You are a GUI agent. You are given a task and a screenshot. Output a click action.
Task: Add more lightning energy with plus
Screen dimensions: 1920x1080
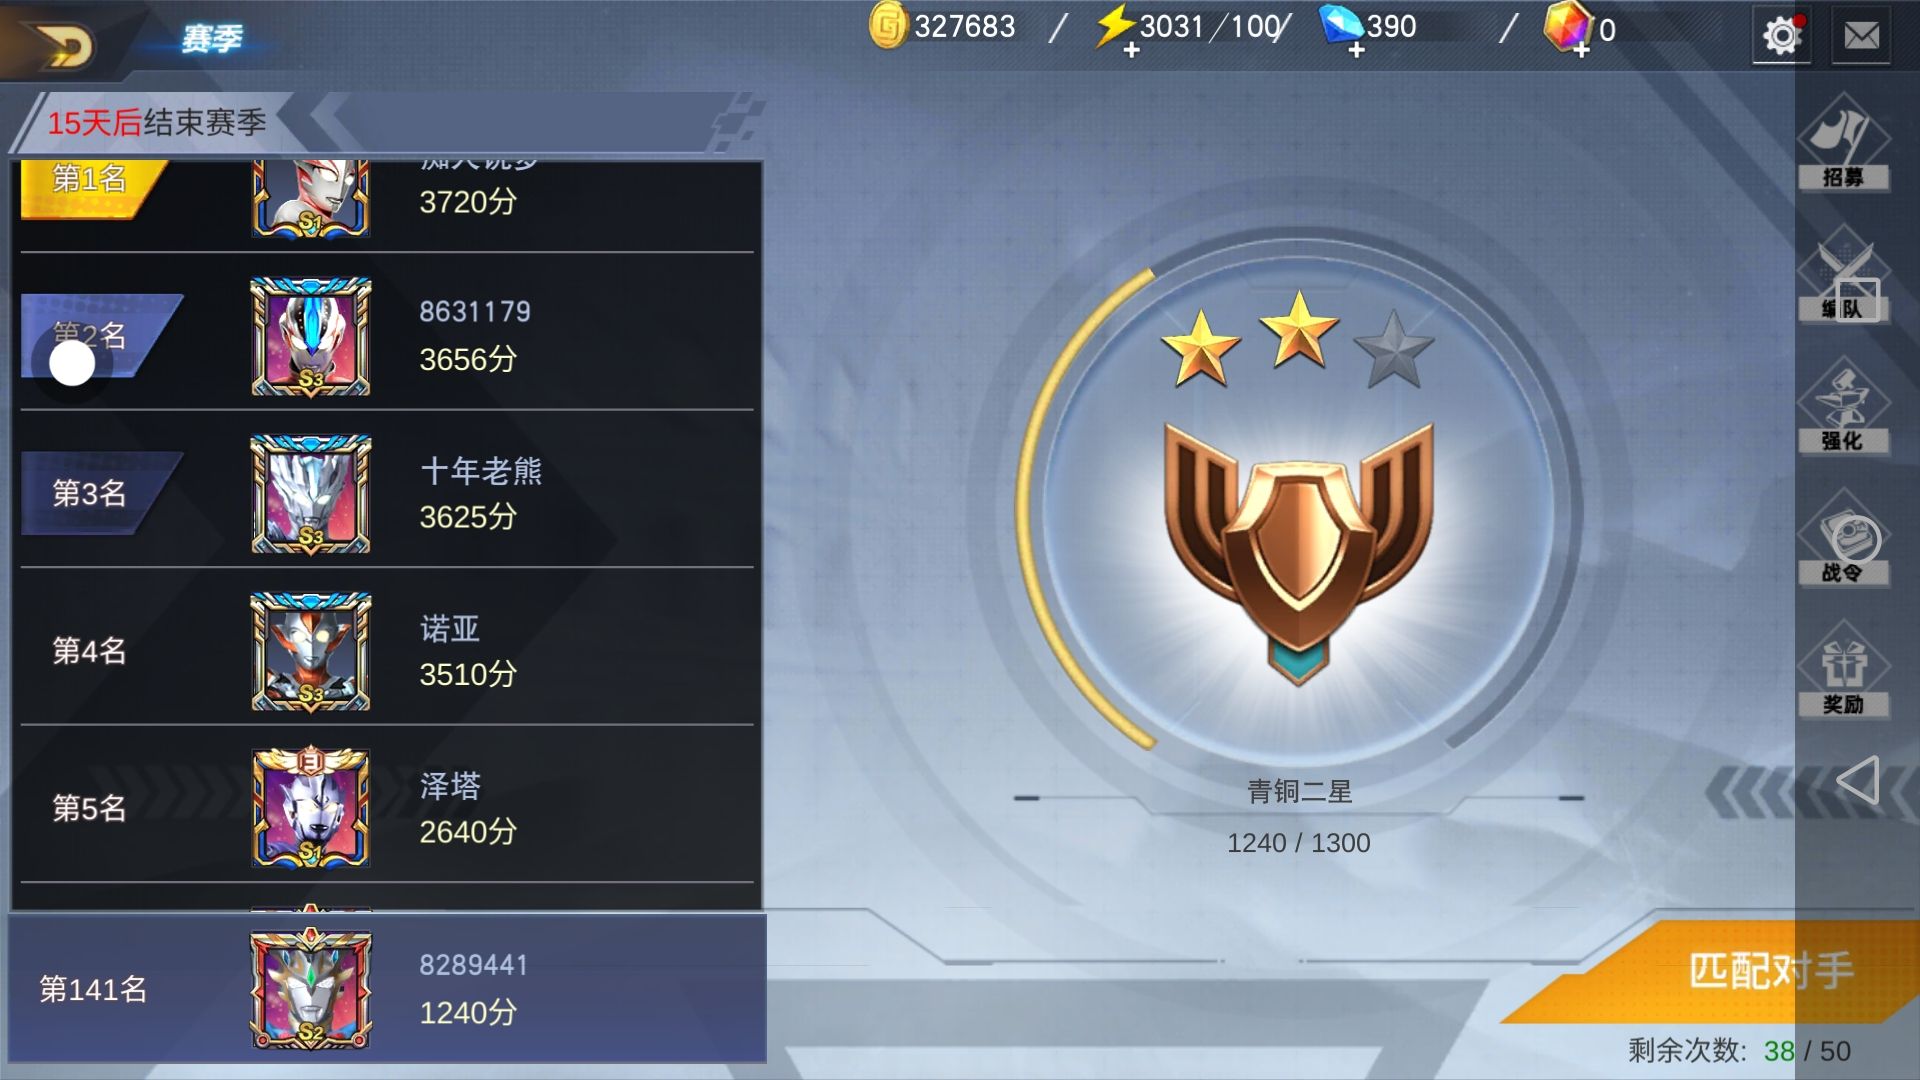pyautogui.click(x=1131, y=50)
